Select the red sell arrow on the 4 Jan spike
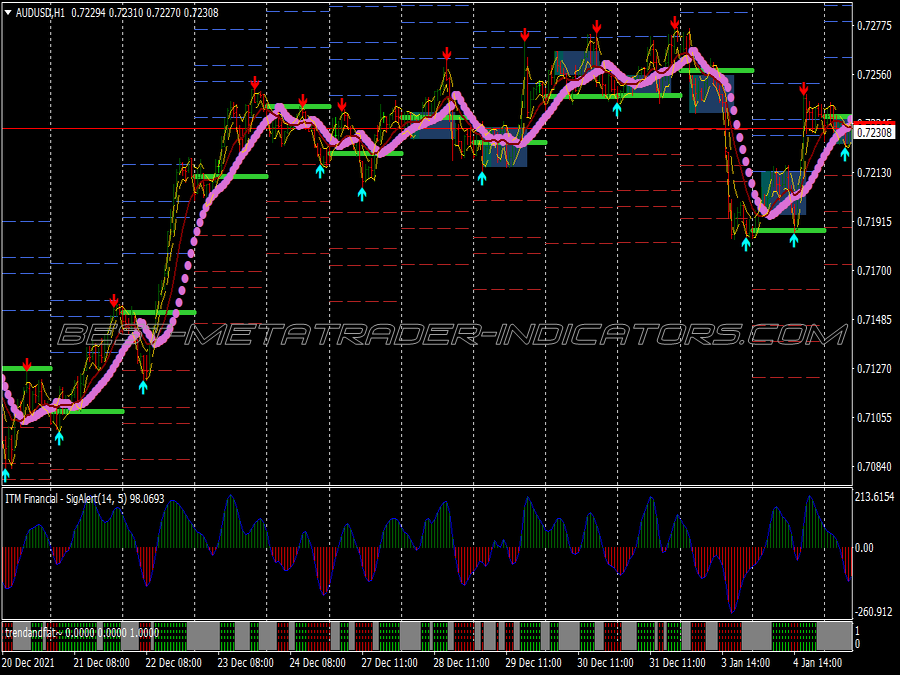This screenshot has width=900, height=675. (x=804, y=89)
